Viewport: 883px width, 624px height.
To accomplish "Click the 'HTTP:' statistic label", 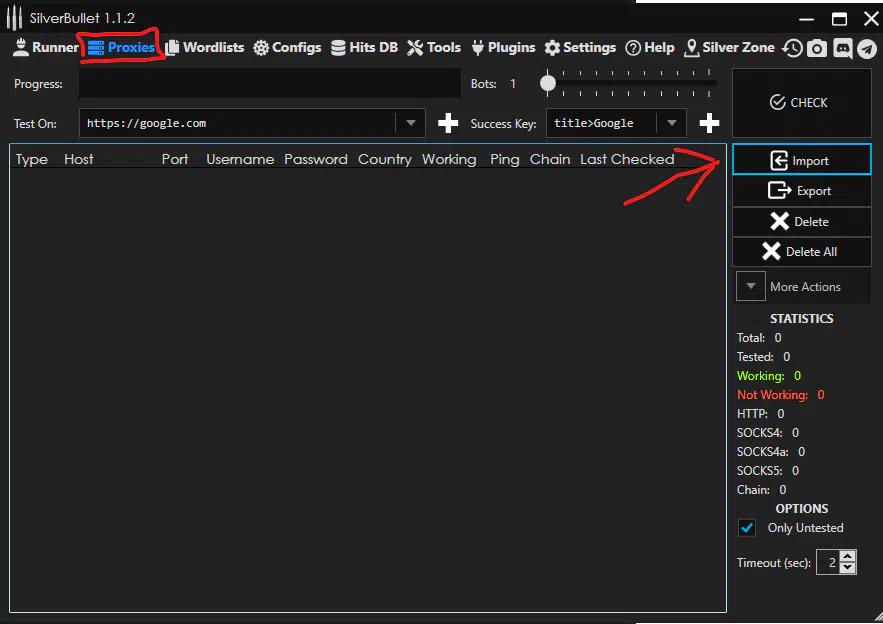I will (x=752, y=413).
